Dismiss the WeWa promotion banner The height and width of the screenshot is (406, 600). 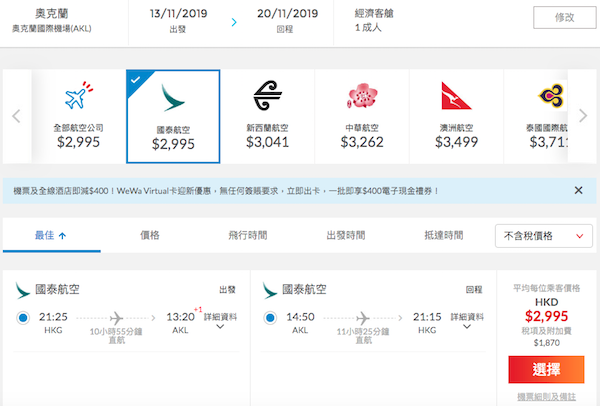tap(578, 190)
